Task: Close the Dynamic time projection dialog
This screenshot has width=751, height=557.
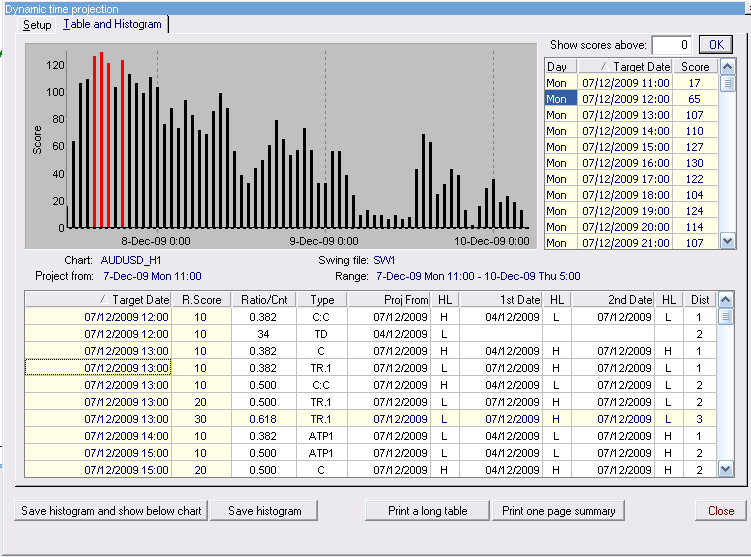Action: pos(720,511)
